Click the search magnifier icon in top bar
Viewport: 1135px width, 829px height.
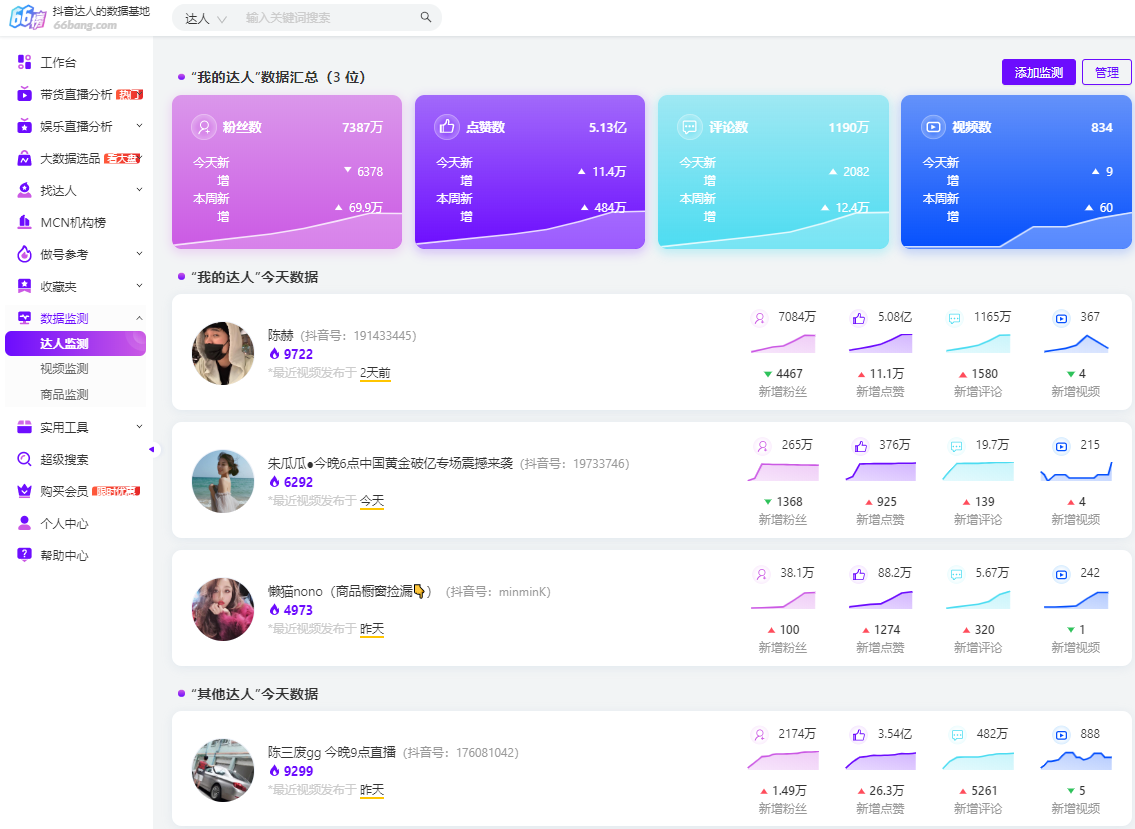[x=426, y=18]
